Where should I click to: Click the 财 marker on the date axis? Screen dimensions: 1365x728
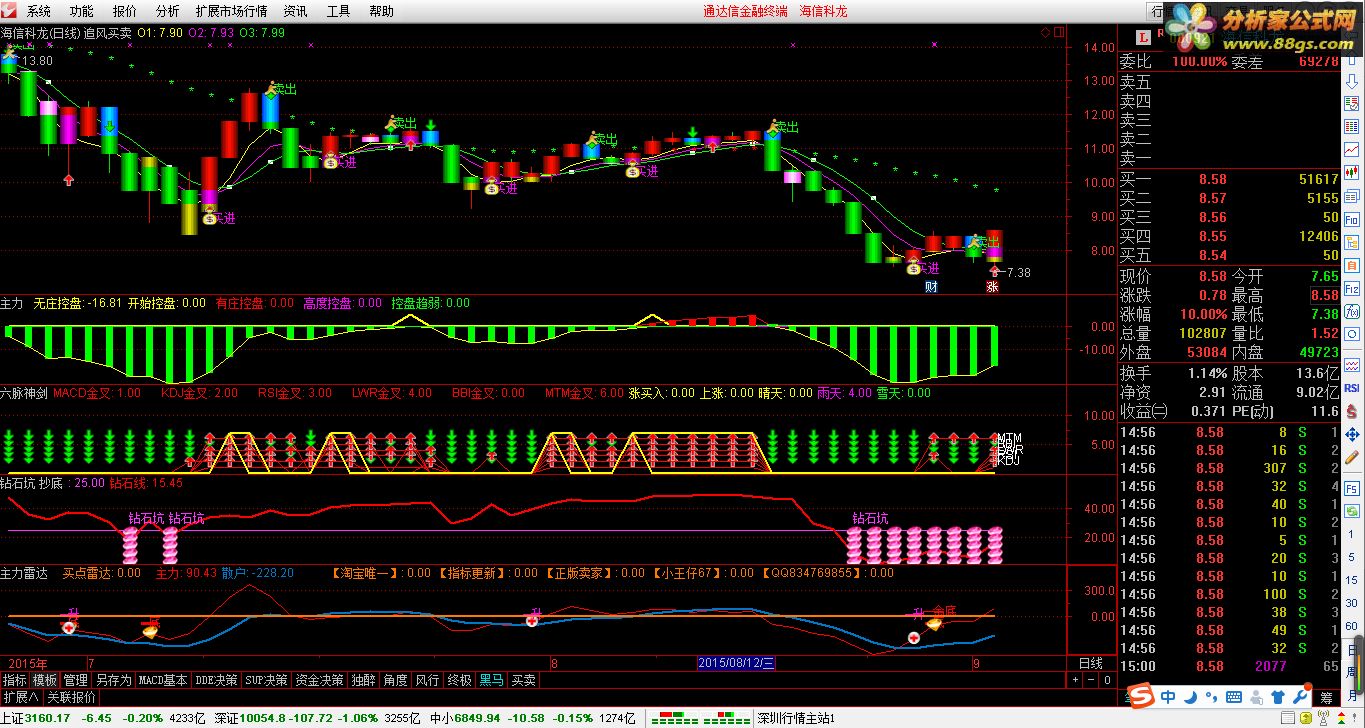930,286
